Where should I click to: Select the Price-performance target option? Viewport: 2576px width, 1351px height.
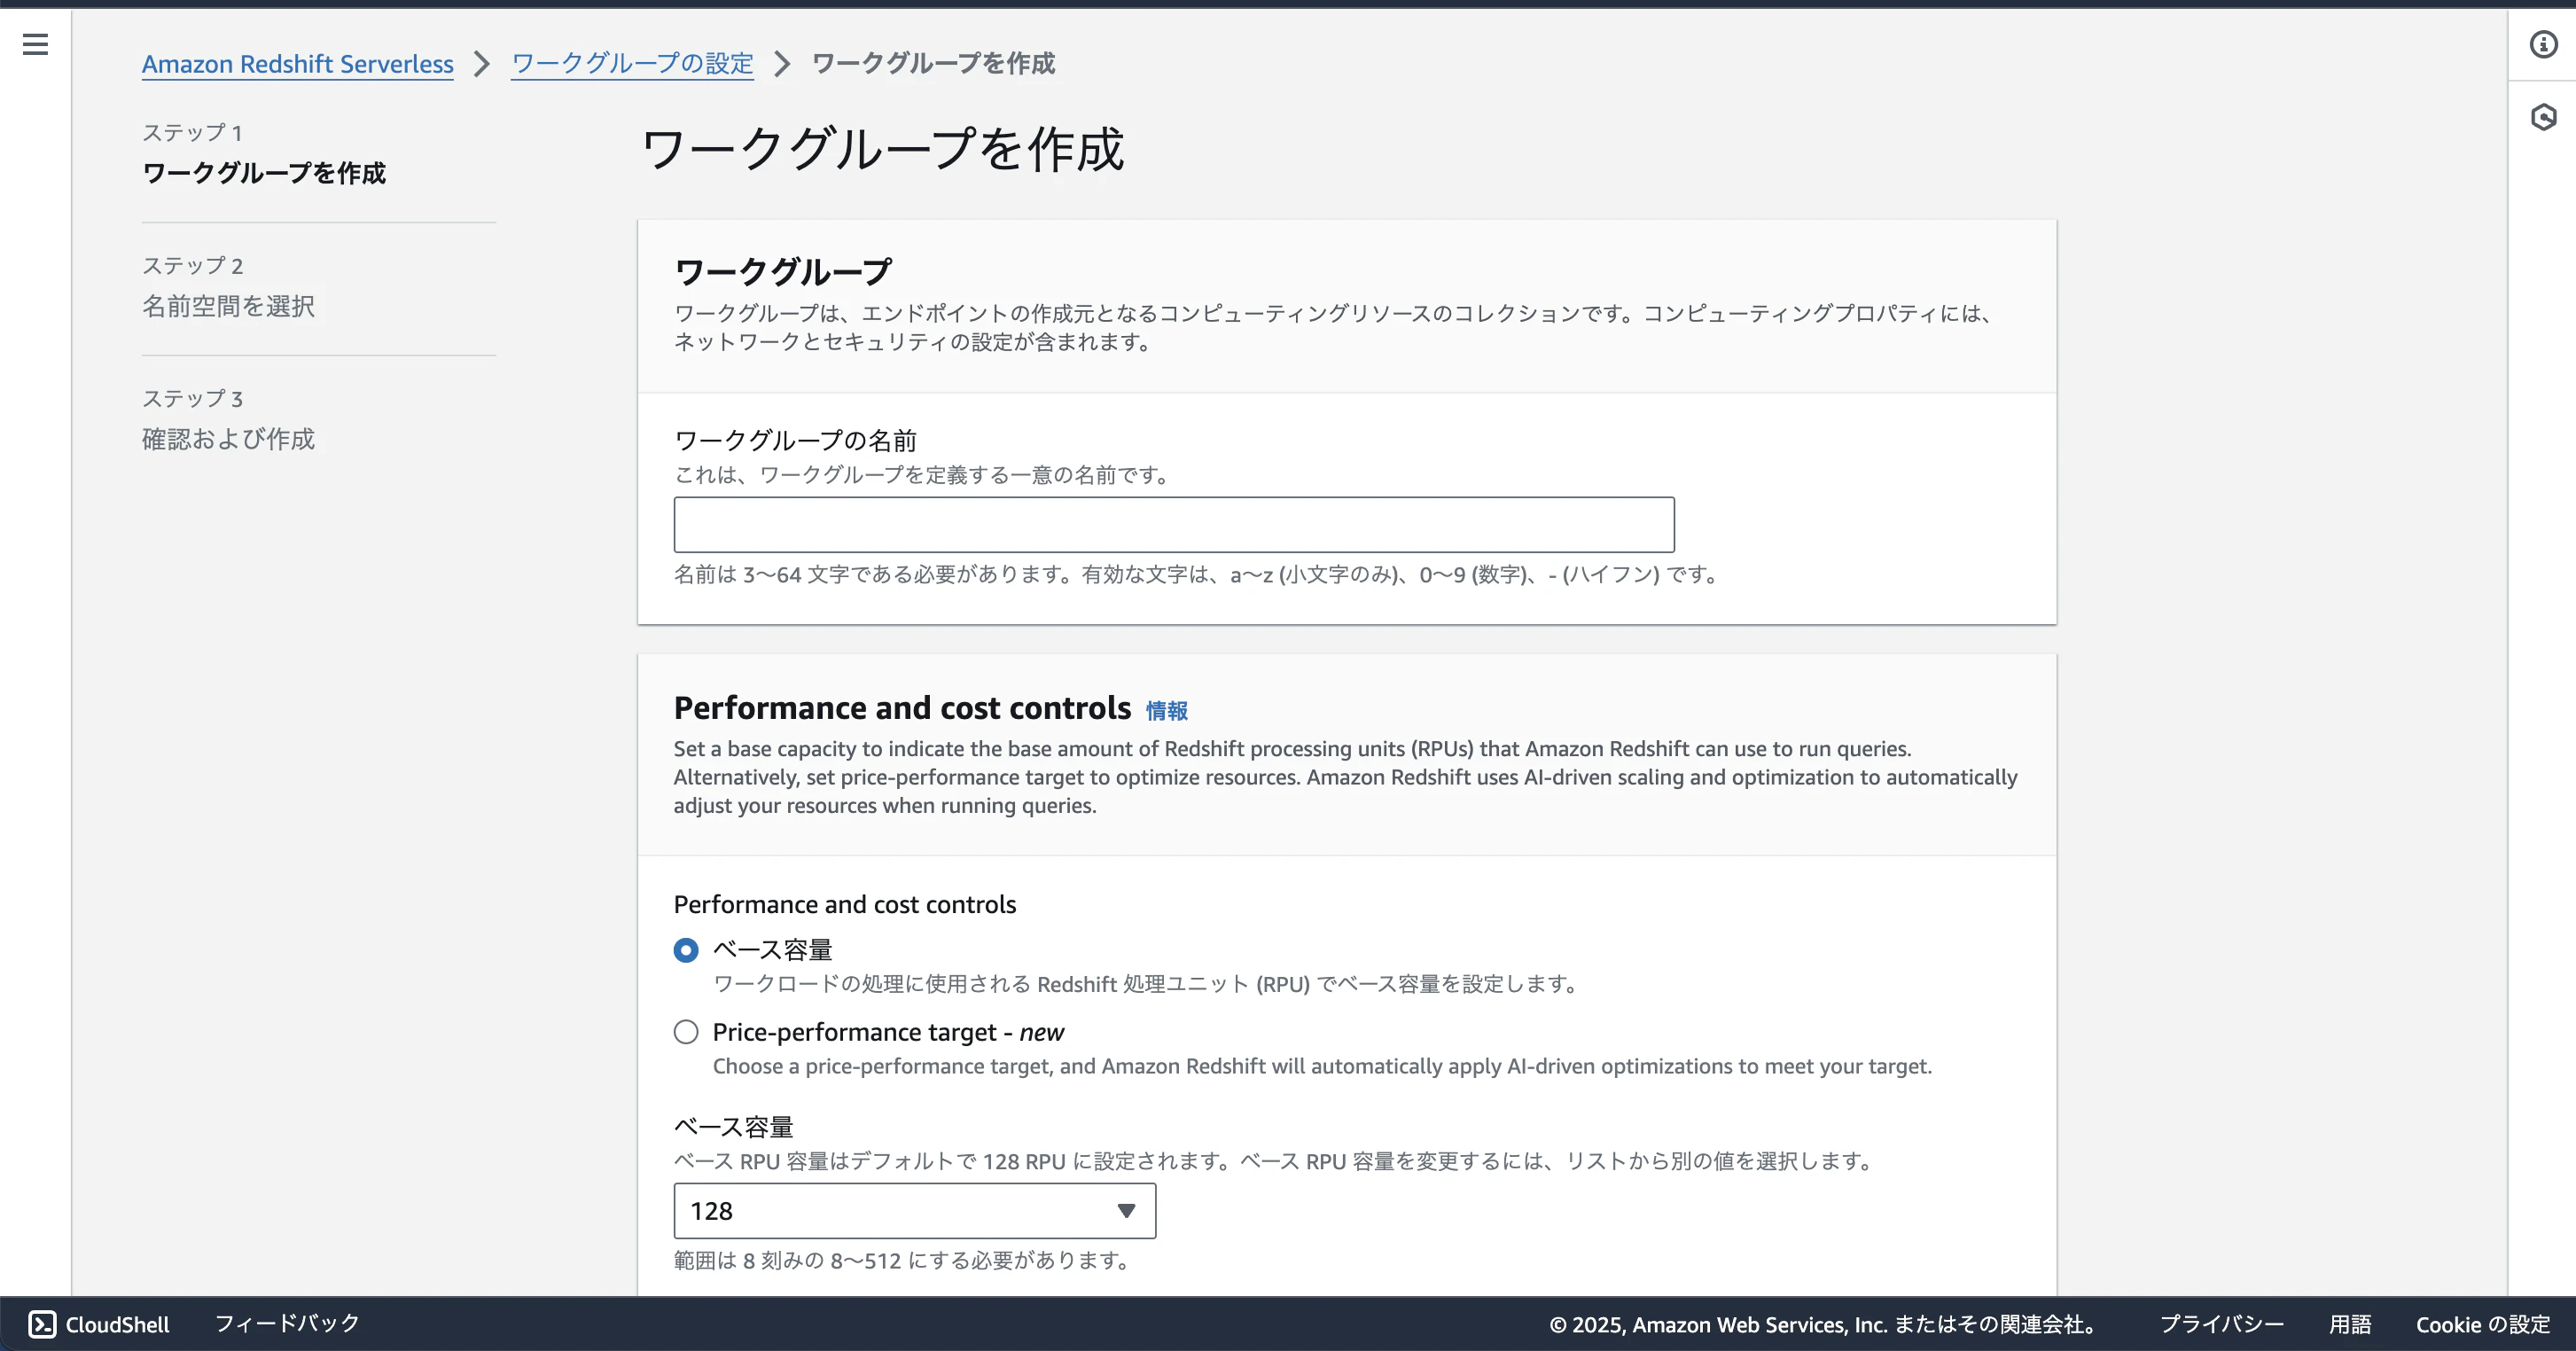[686, 1032]
